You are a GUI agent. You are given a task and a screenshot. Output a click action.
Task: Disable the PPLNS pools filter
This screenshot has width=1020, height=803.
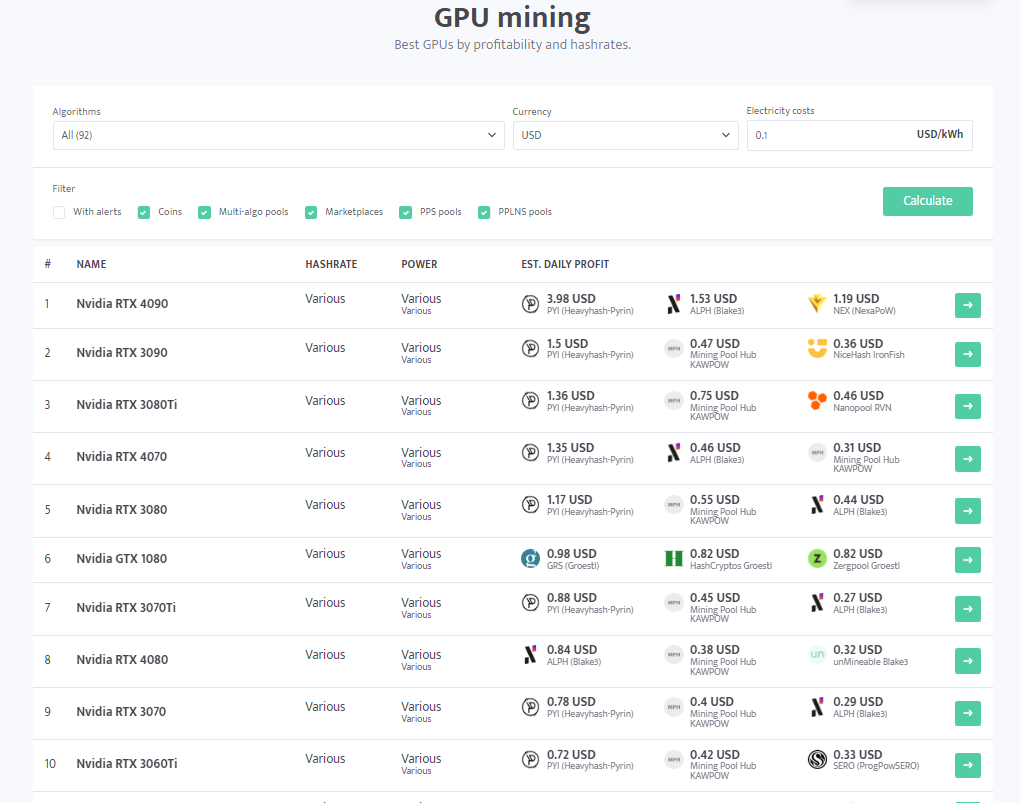tap(484, 212)
